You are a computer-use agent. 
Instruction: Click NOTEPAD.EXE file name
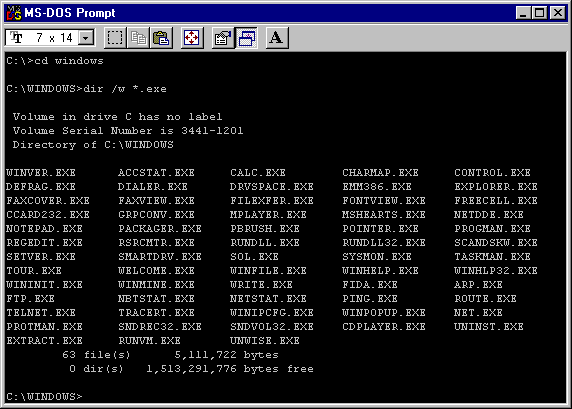tap(45, 229)
